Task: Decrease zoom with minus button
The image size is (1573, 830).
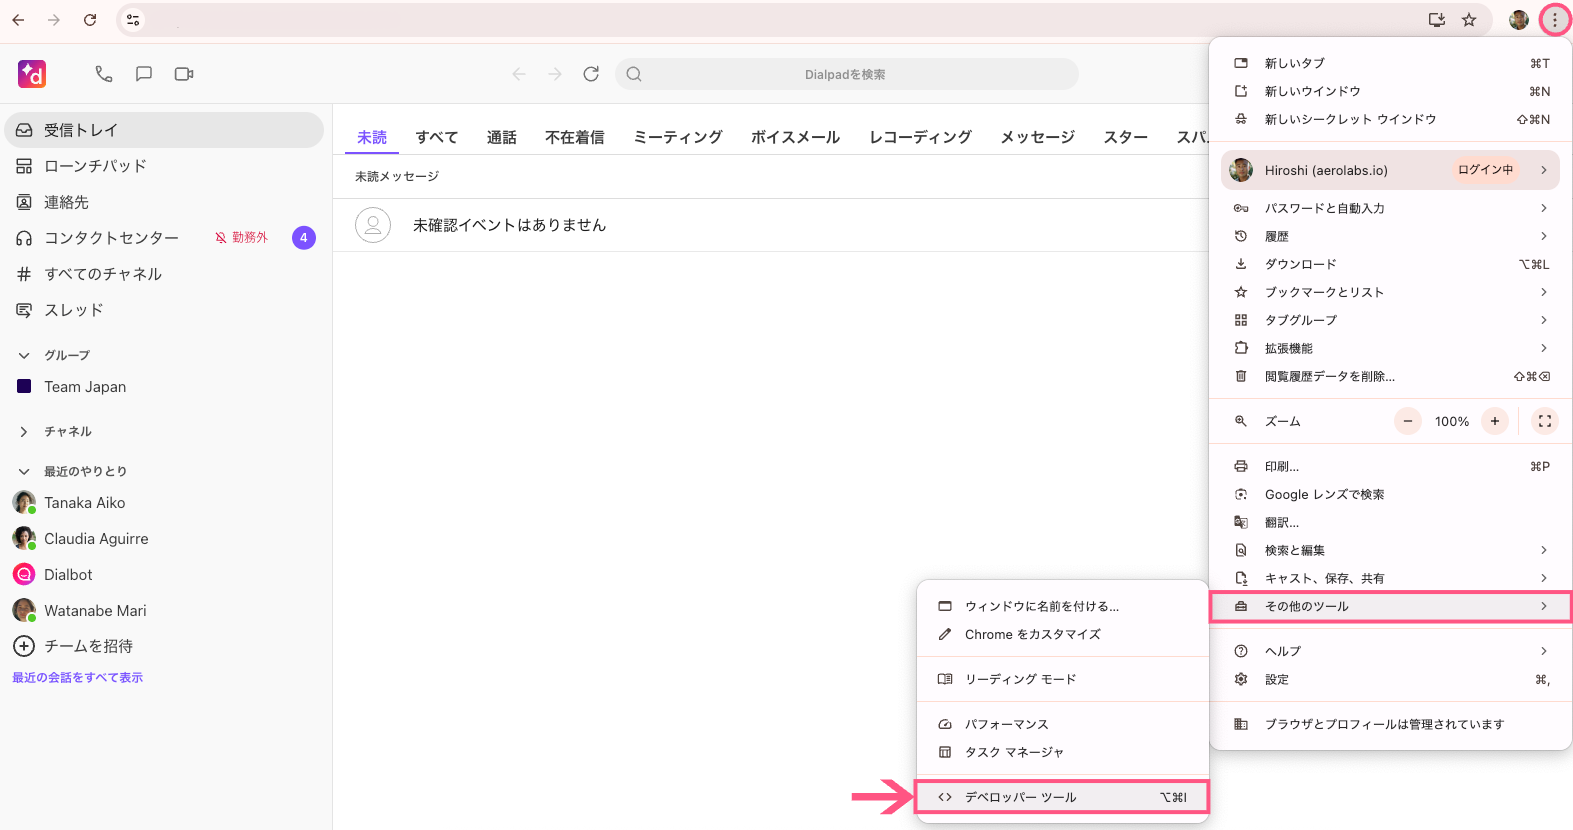Action: (x=1408, y=421)
